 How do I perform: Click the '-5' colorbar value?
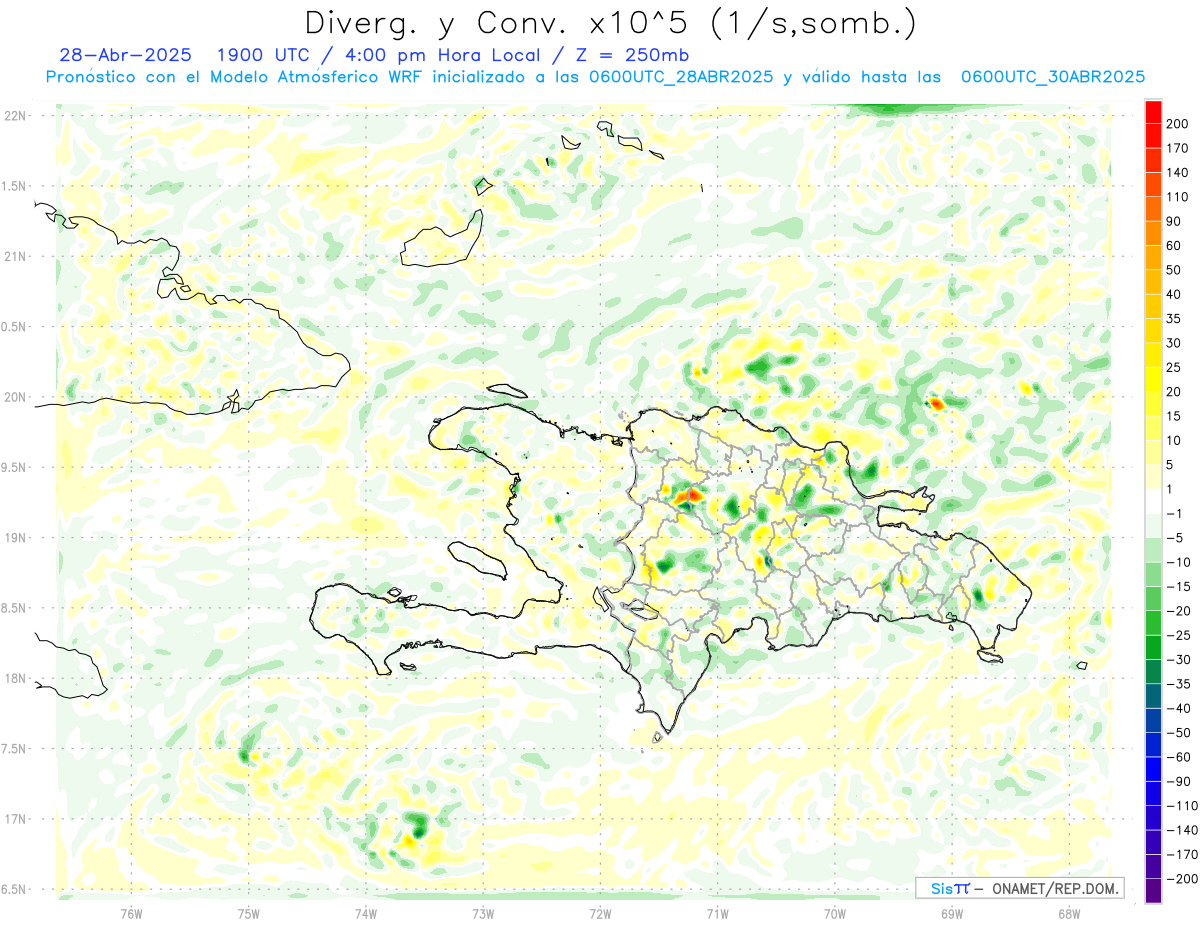click(x=1176, y=538)
